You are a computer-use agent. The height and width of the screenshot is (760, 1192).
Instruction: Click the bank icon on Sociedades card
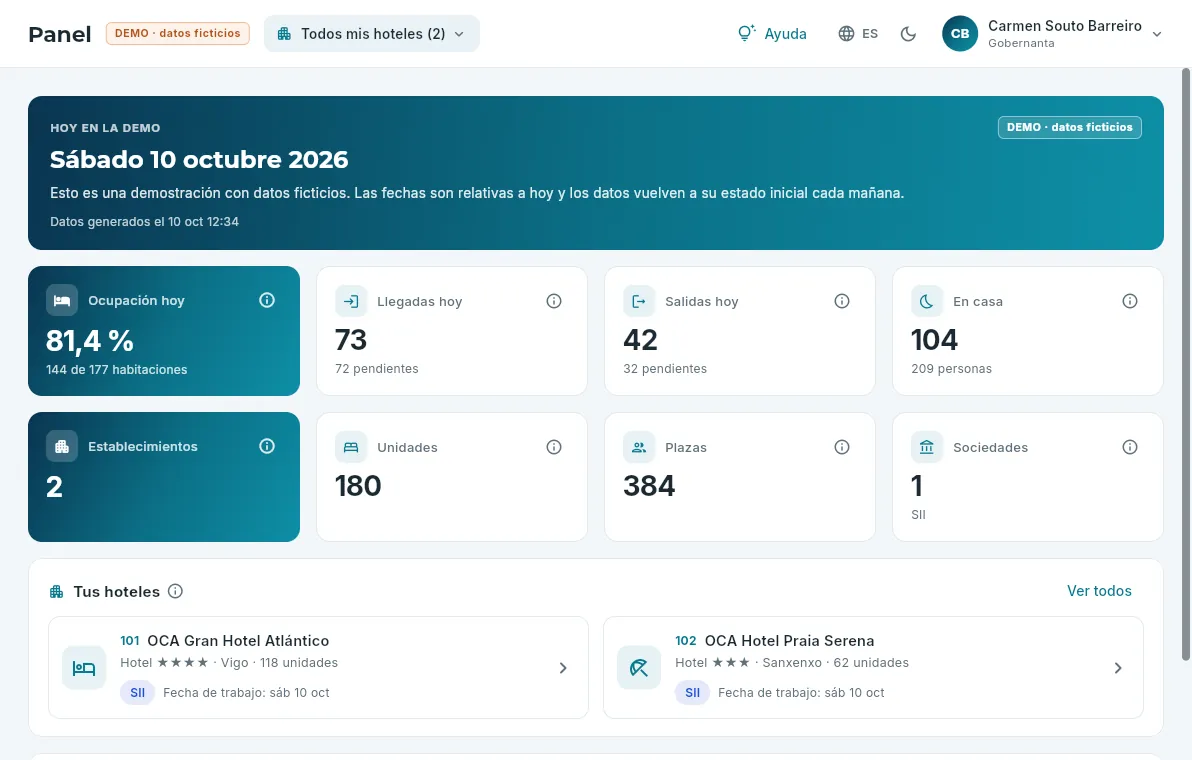click(927, 447)
